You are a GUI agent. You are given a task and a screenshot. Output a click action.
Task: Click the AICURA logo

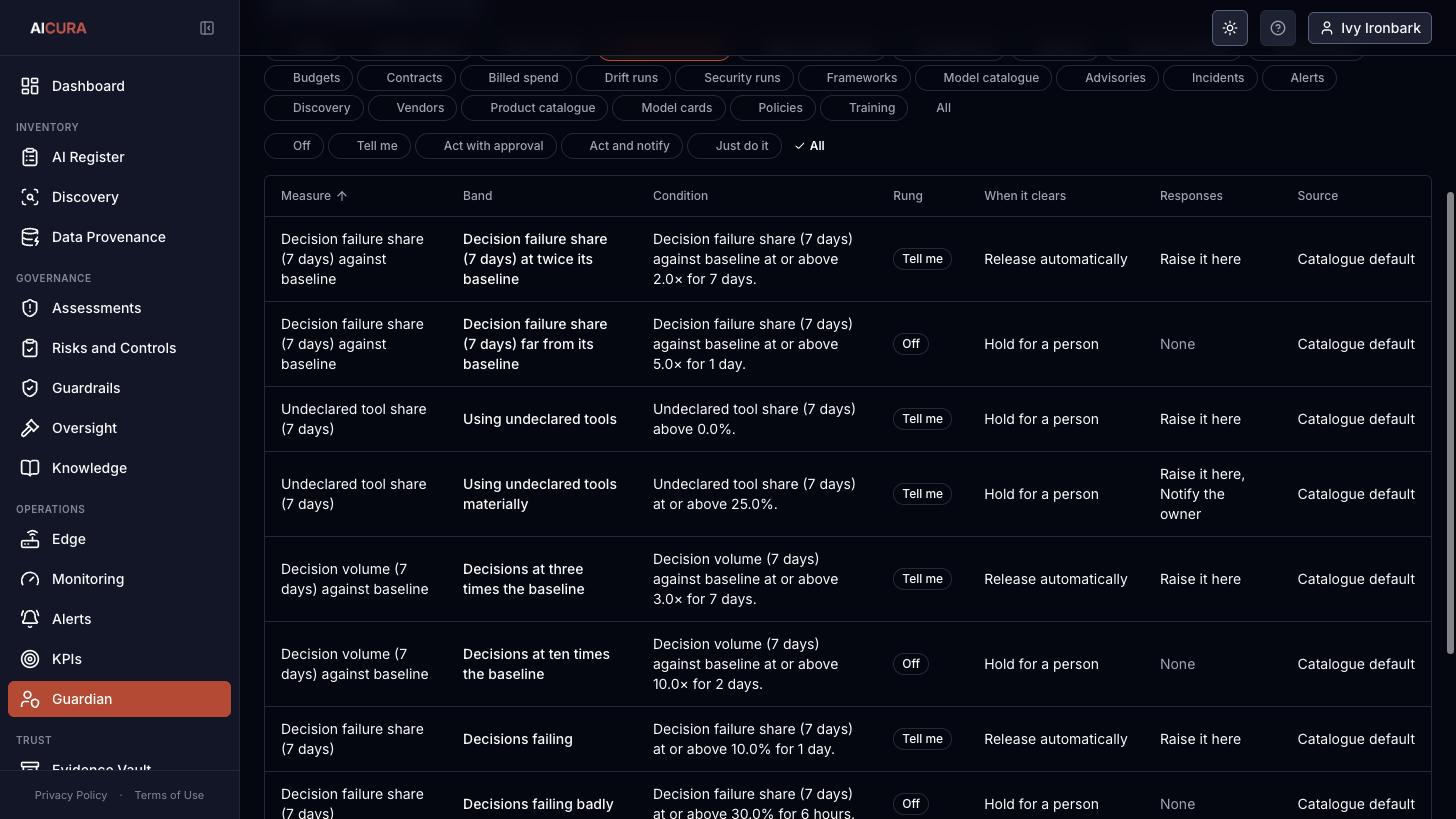pyautogui.click(x=58, y=28)
